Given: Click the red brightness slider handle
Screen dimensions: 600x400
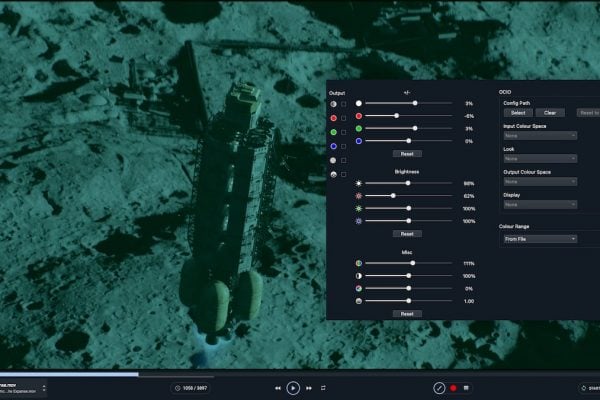Looking at the screenshot, I should pos(393,196).
